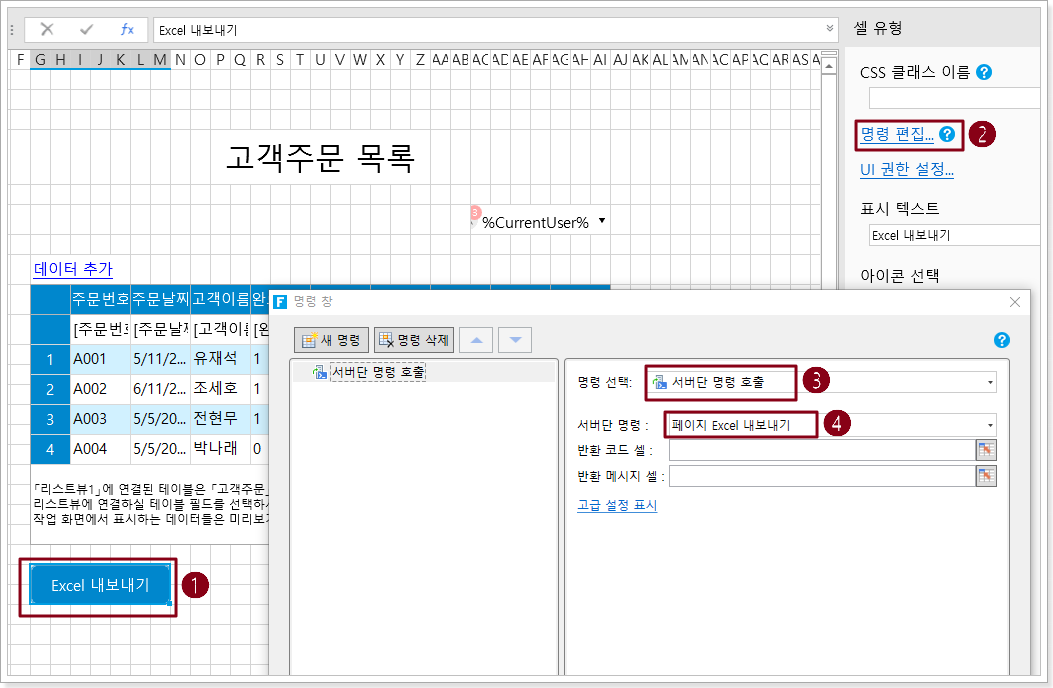Click help icon next to CSS 클래스 이름
Viewport: 1053px width, 688px height.
click(x=984, y=72)
